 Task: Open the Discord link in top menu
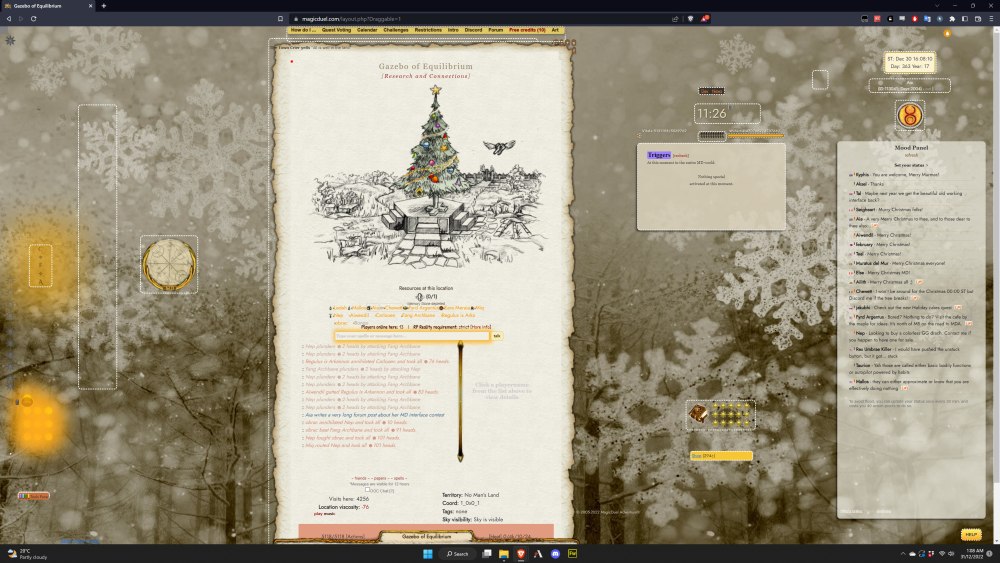coord(473,30)
